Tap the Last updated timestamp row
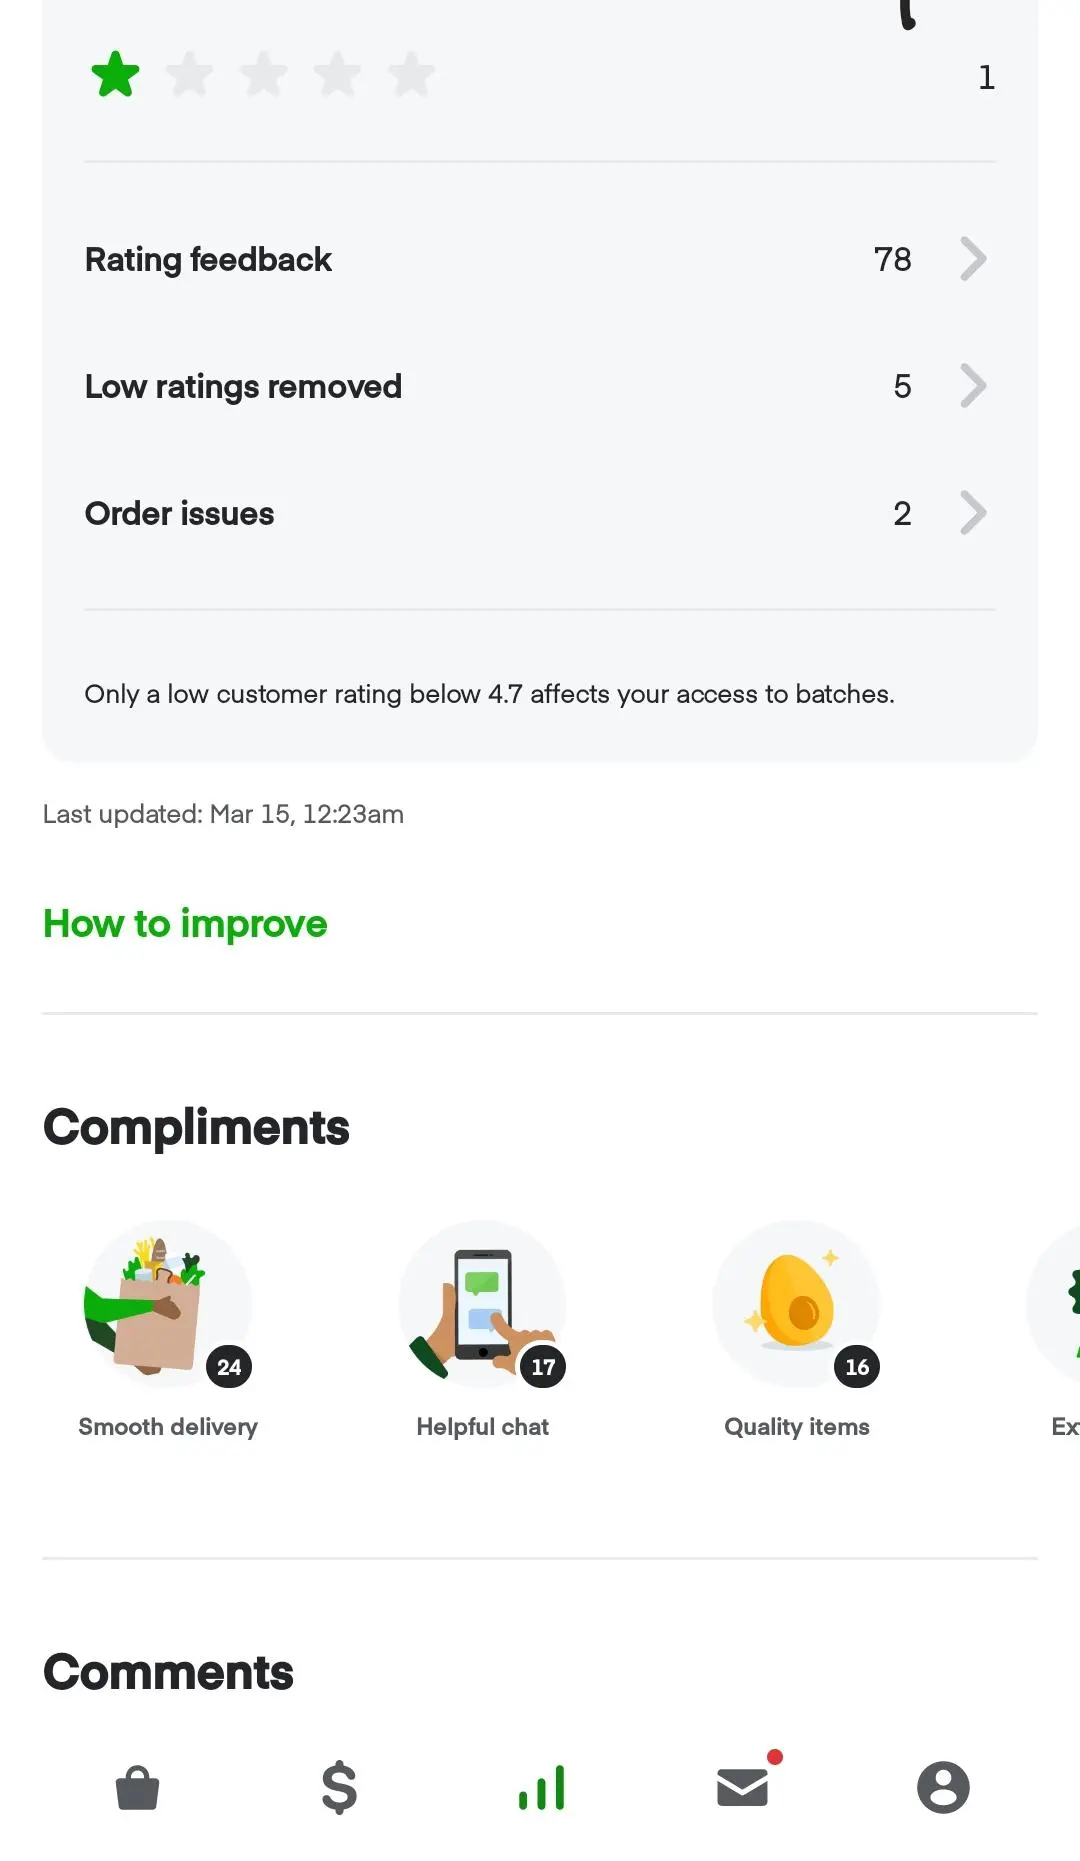 coord(222,814)
